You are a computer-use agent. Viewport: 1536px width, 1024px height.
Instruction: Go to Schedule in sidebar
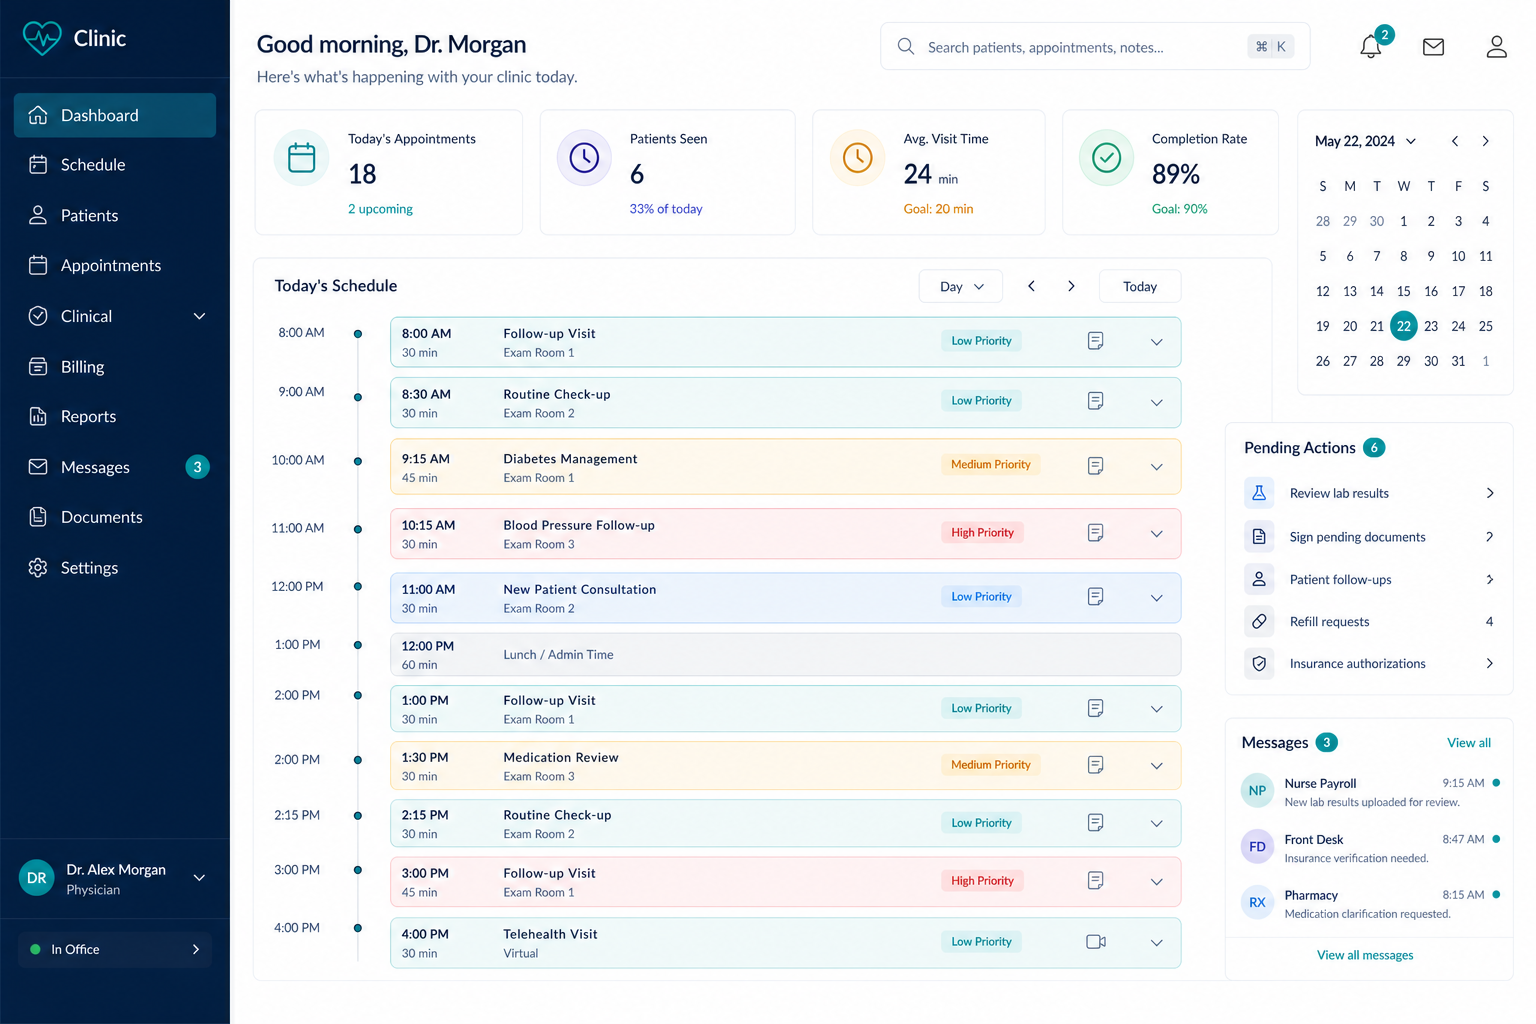point(115,165)
